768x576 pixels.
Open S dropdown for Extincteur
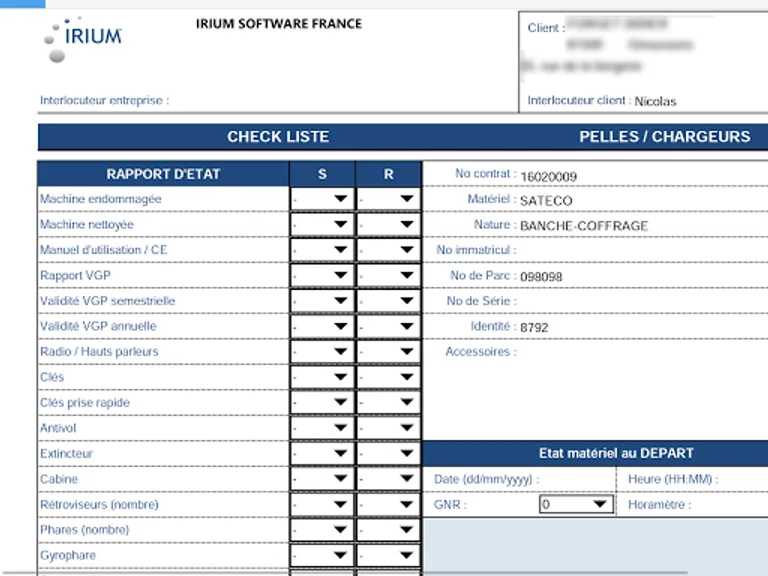pos(322,454)
